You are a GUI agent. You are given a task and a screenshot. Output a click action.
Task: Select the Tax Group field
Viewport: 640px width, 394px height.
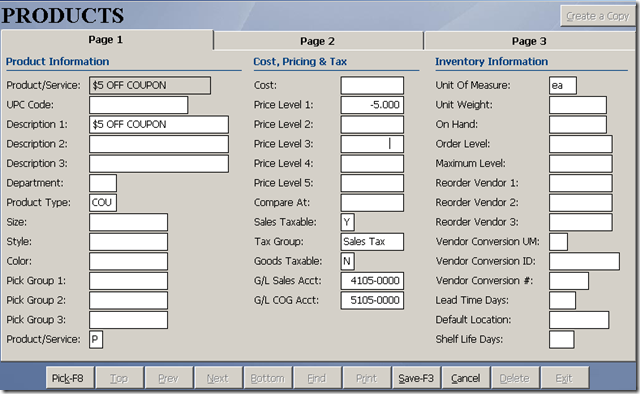point(372,242)
